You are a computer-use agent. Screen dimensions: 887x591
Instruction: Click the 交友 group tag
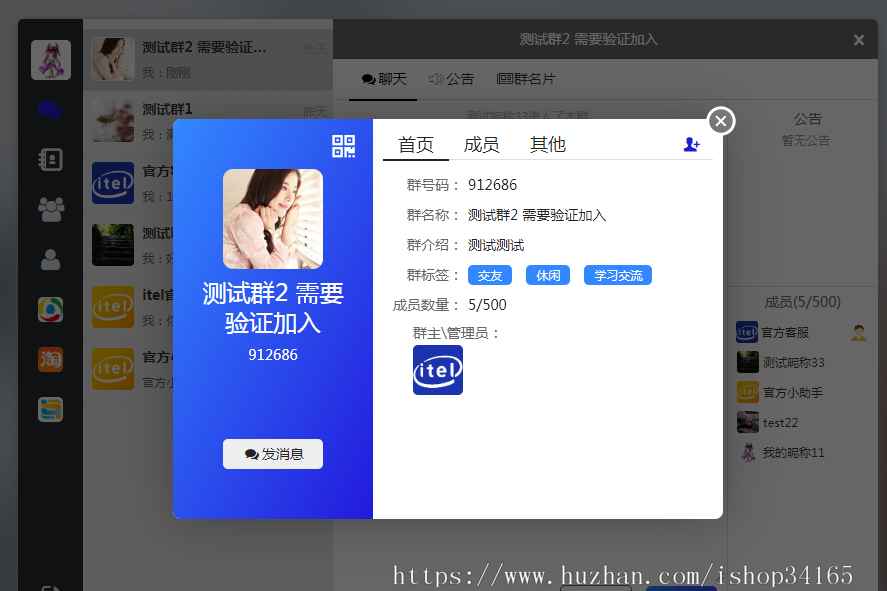click(x=489, y=275)
